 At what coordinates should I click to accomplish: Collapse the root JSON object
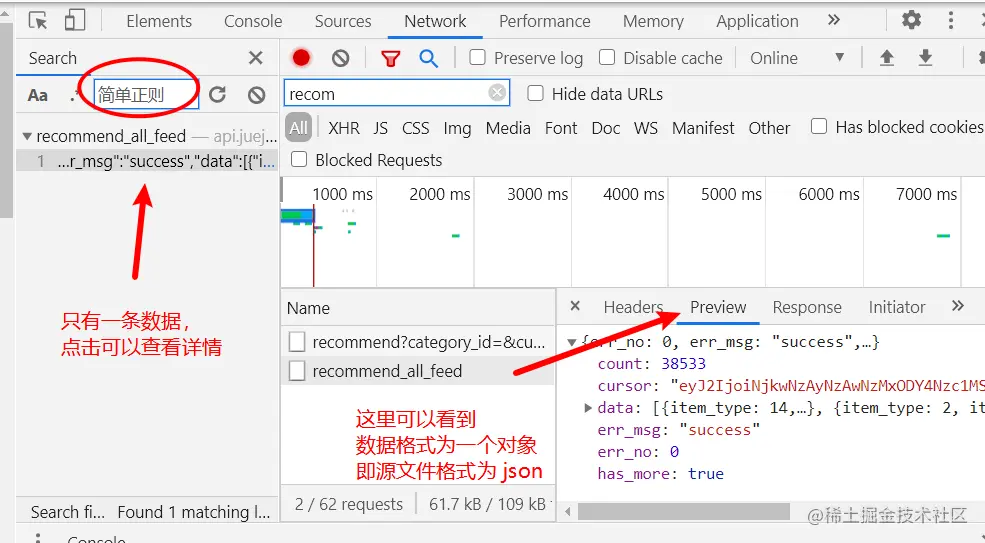[x=572, y=343]
